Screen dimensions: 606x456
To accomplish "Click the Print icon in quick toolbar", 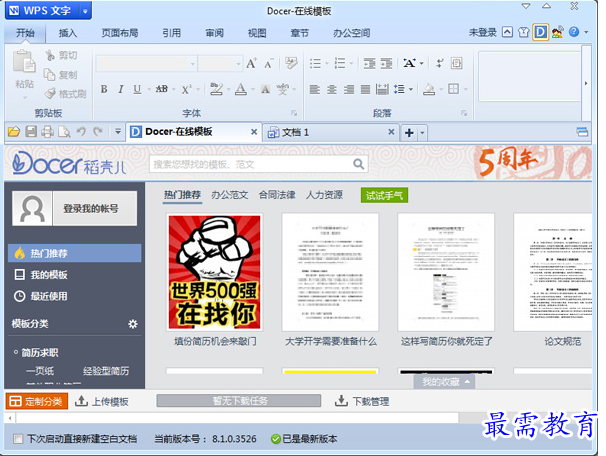I will point(48,132).
